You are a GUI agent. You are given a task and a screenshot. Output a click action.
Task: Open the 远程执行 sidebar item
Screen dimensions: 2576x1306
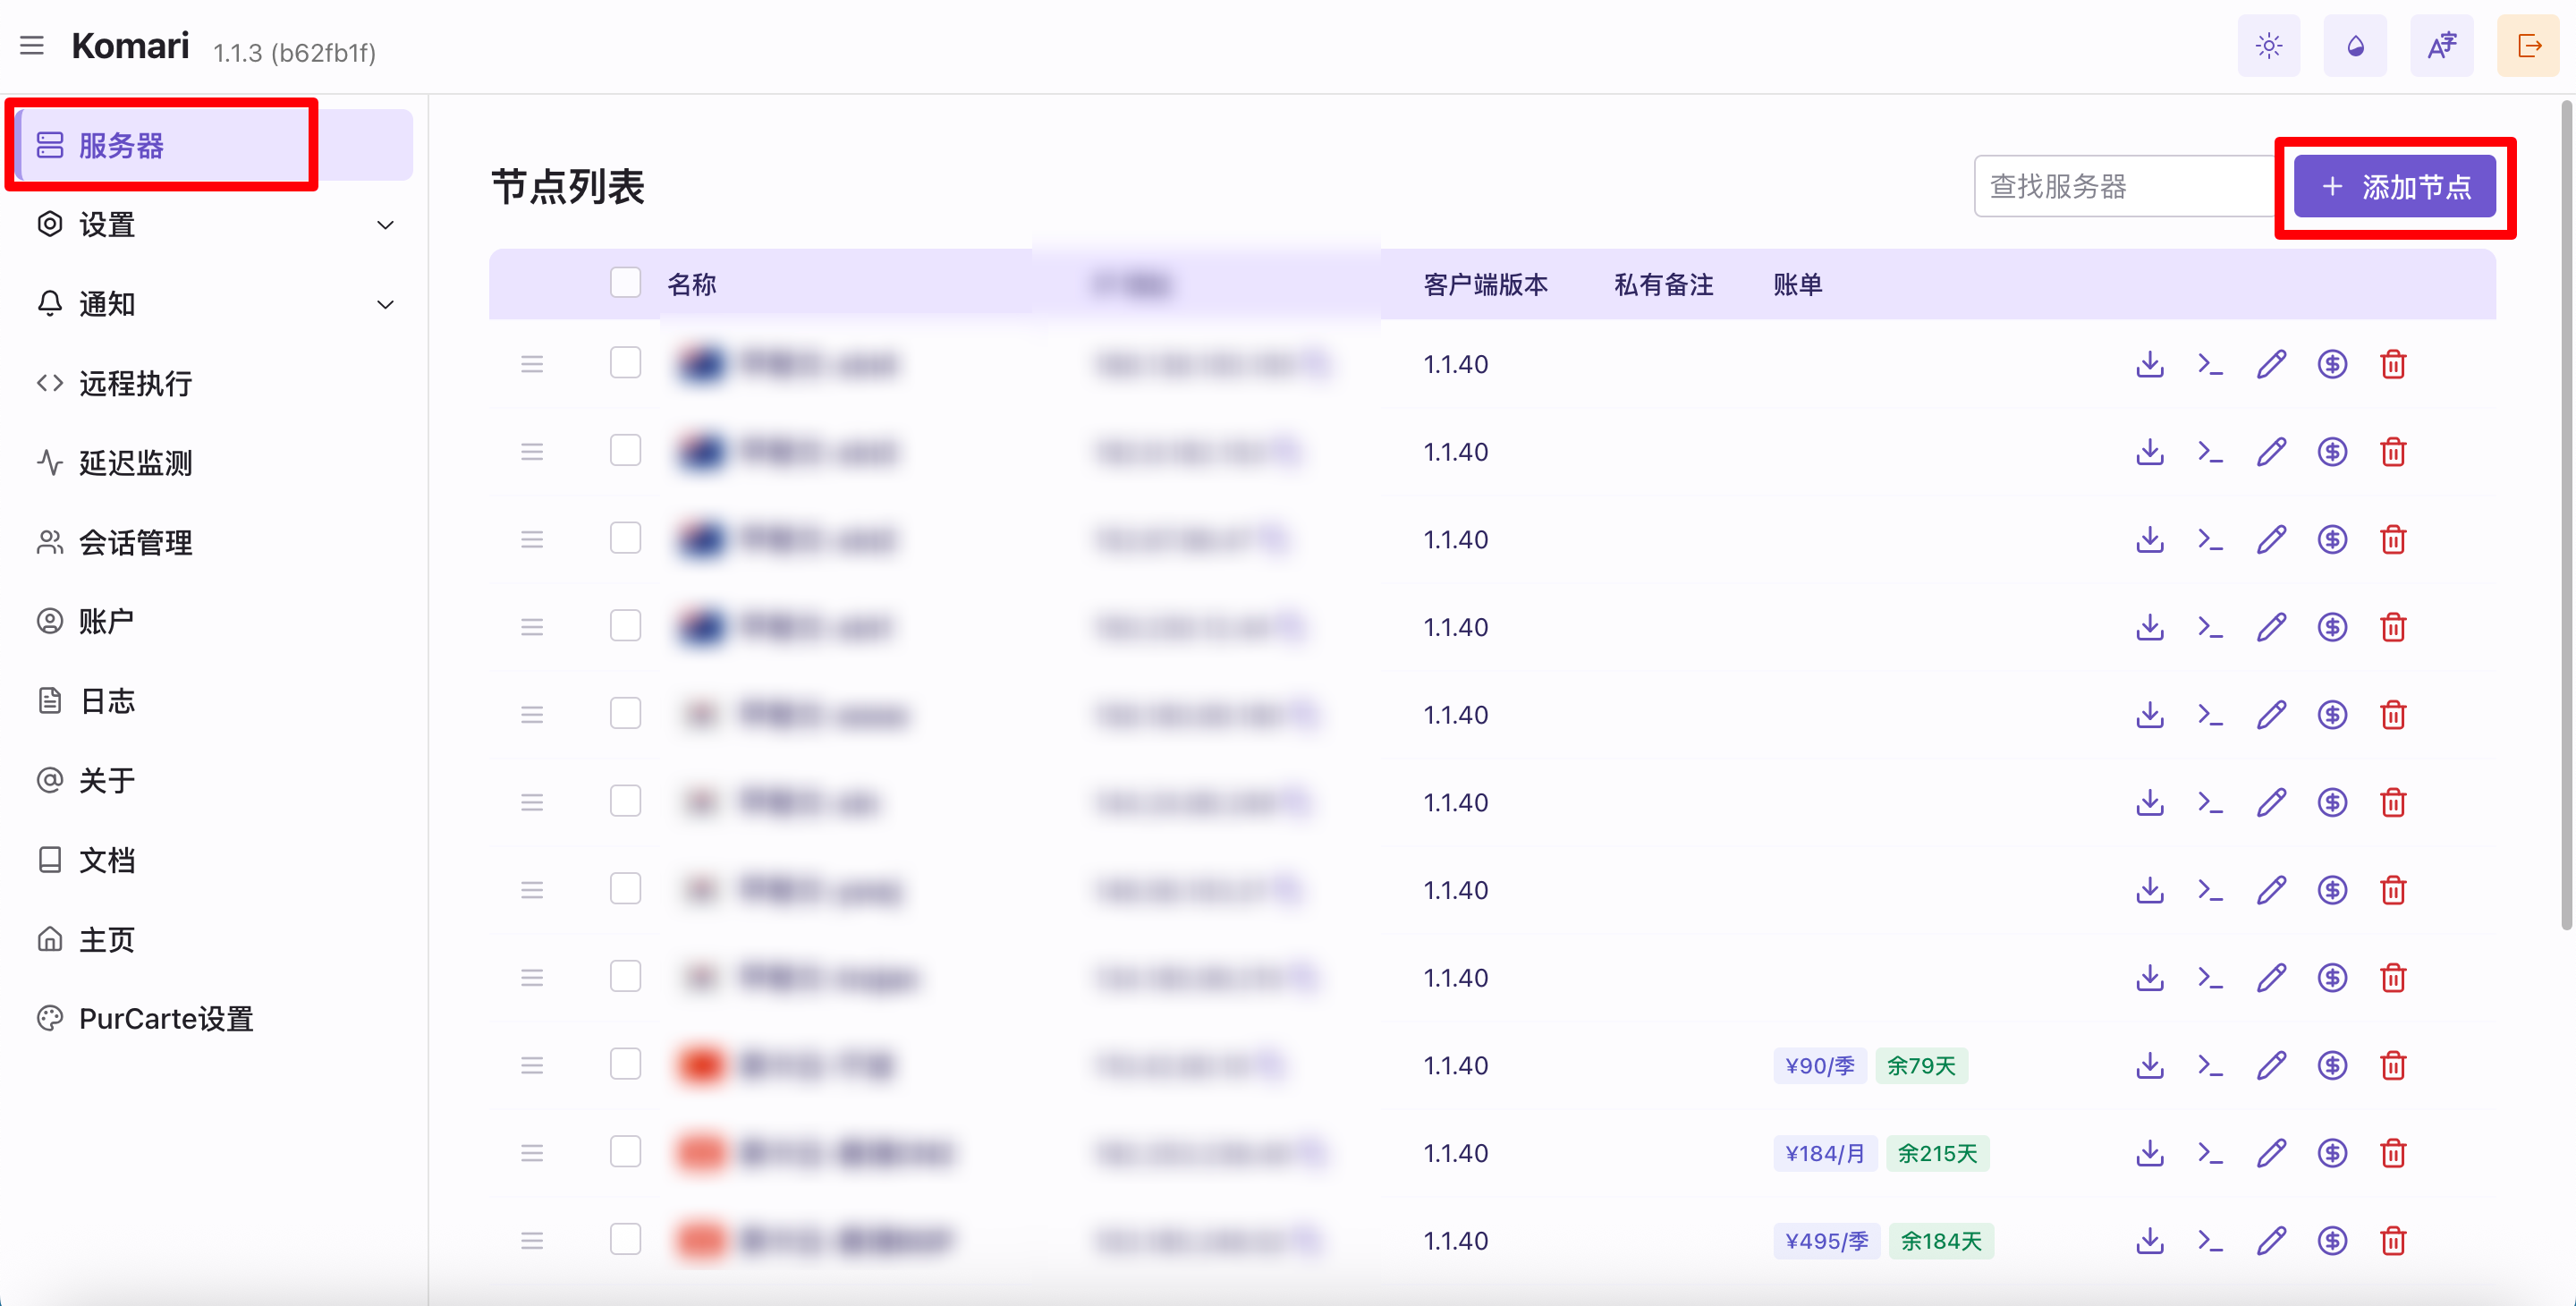tap(135, 384)
